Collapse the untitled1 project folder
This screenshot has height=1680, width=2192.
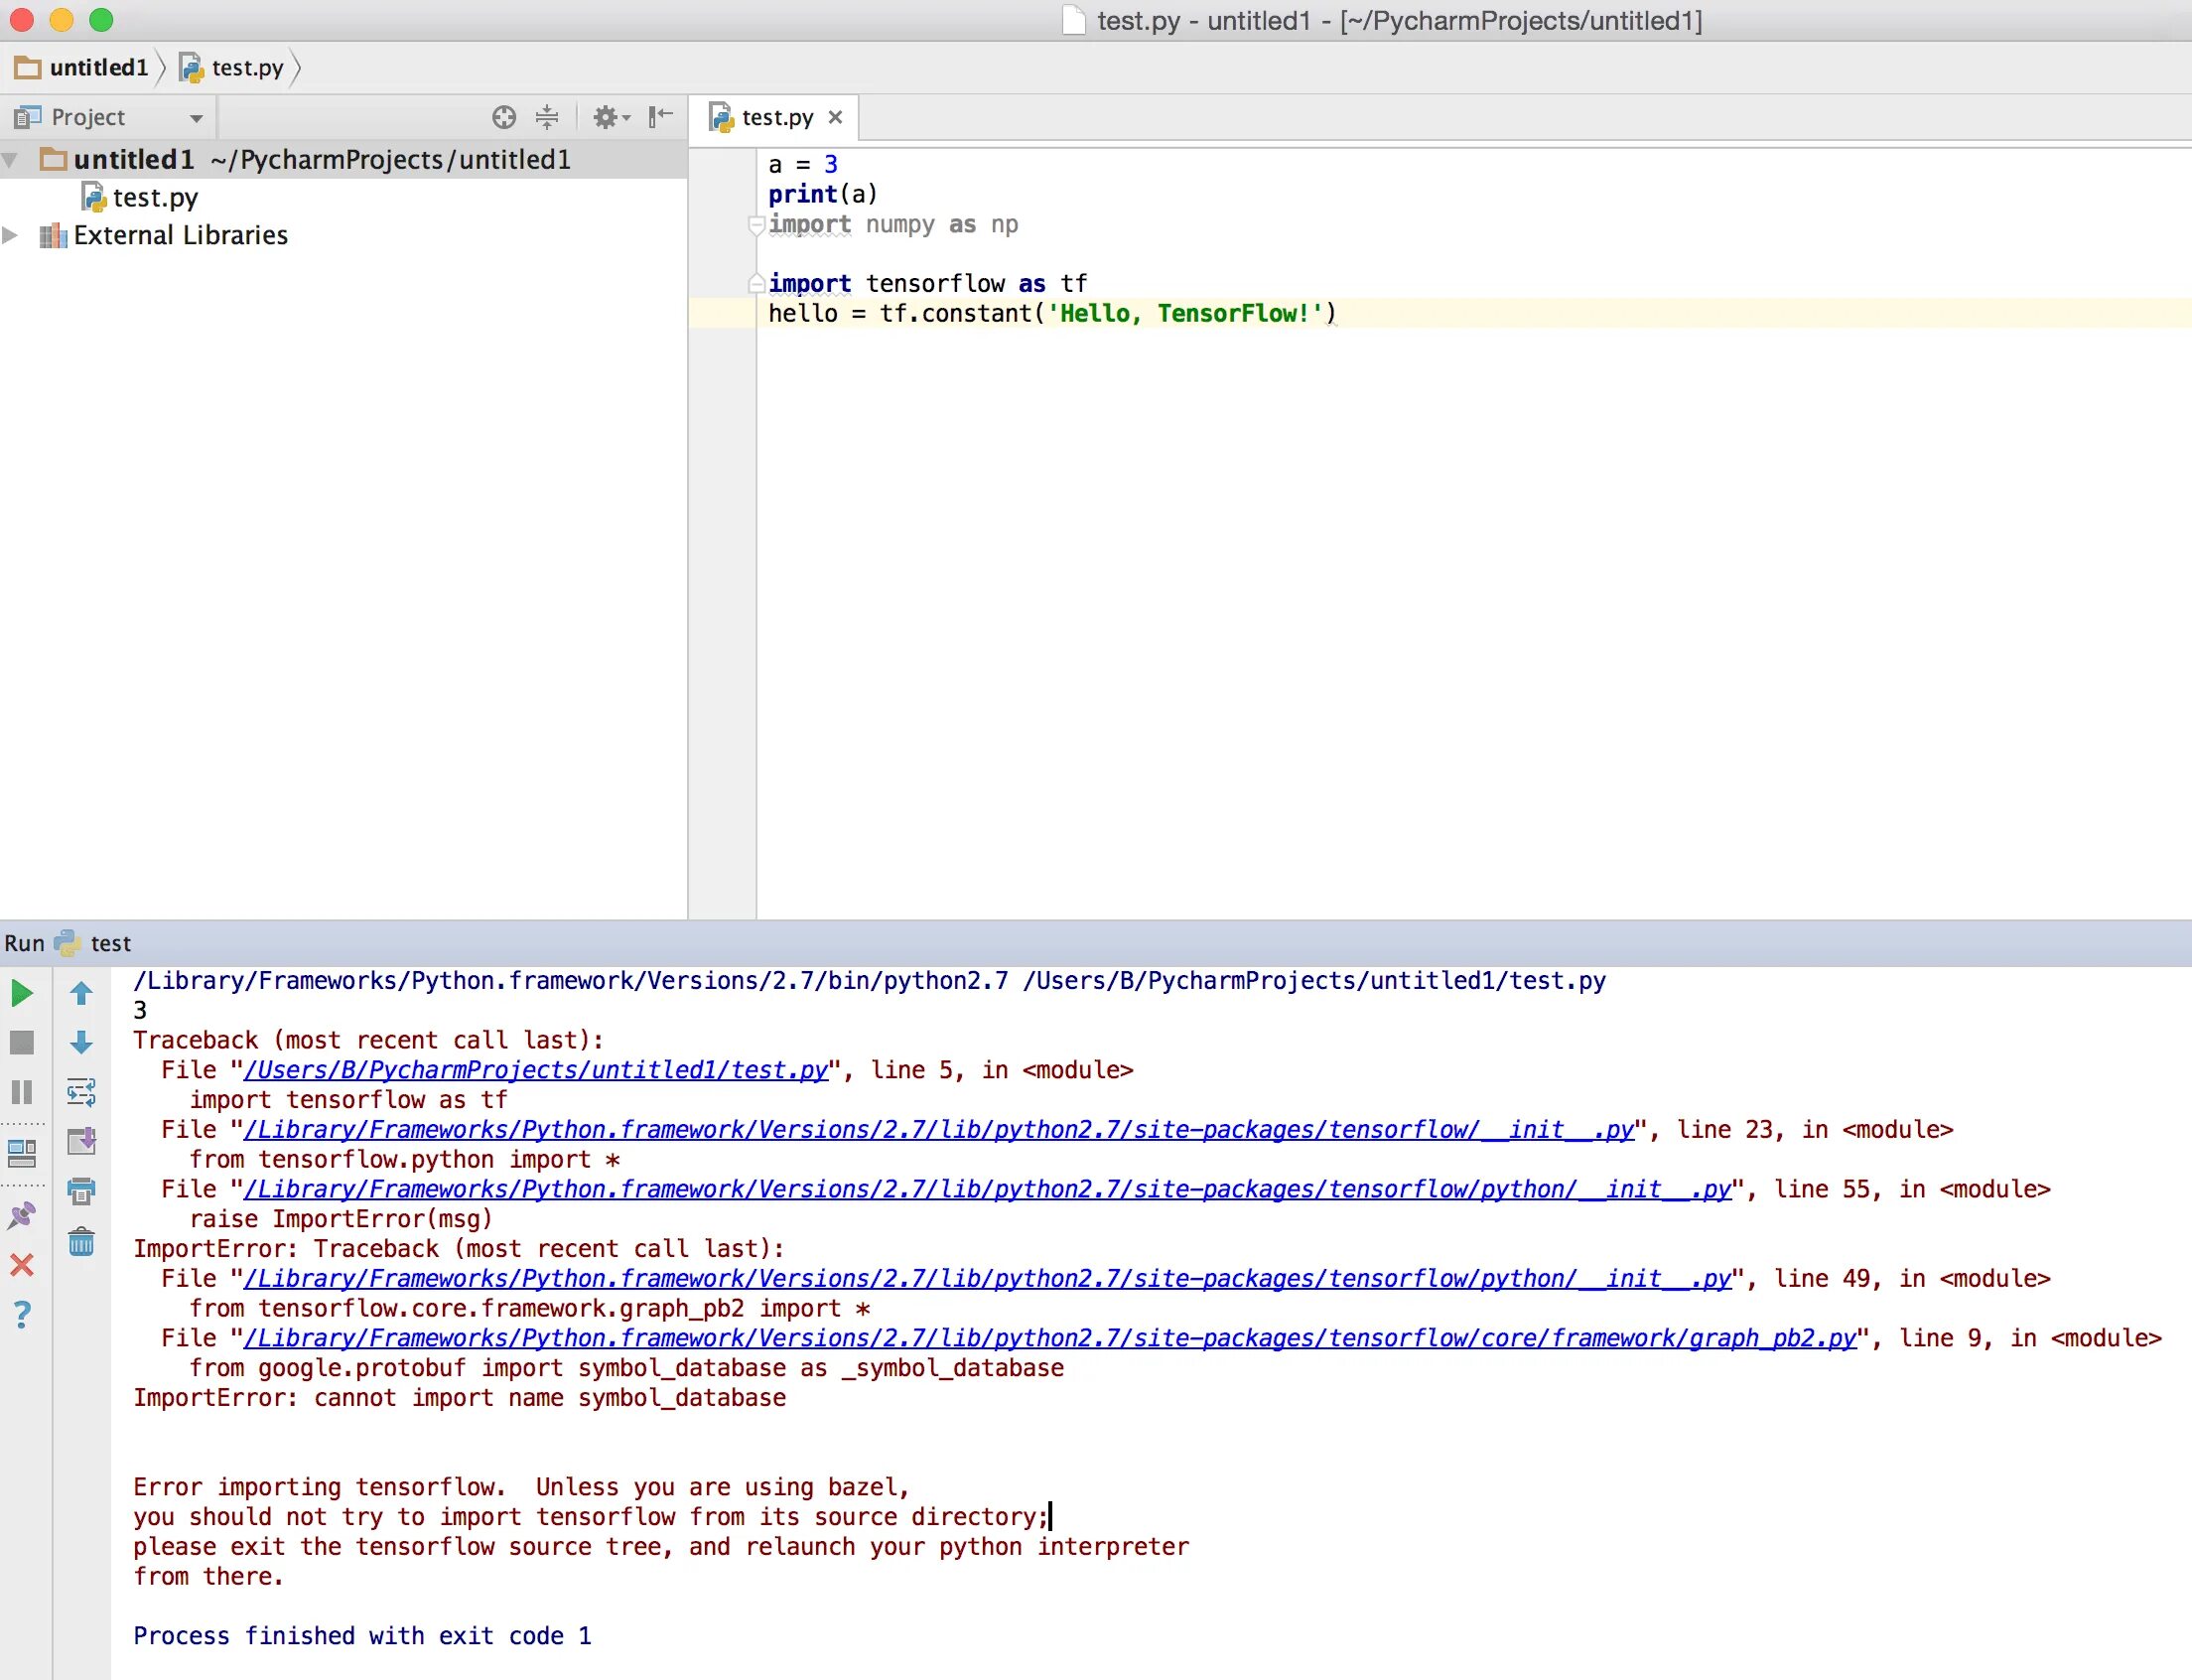click(x=11, y=160)
